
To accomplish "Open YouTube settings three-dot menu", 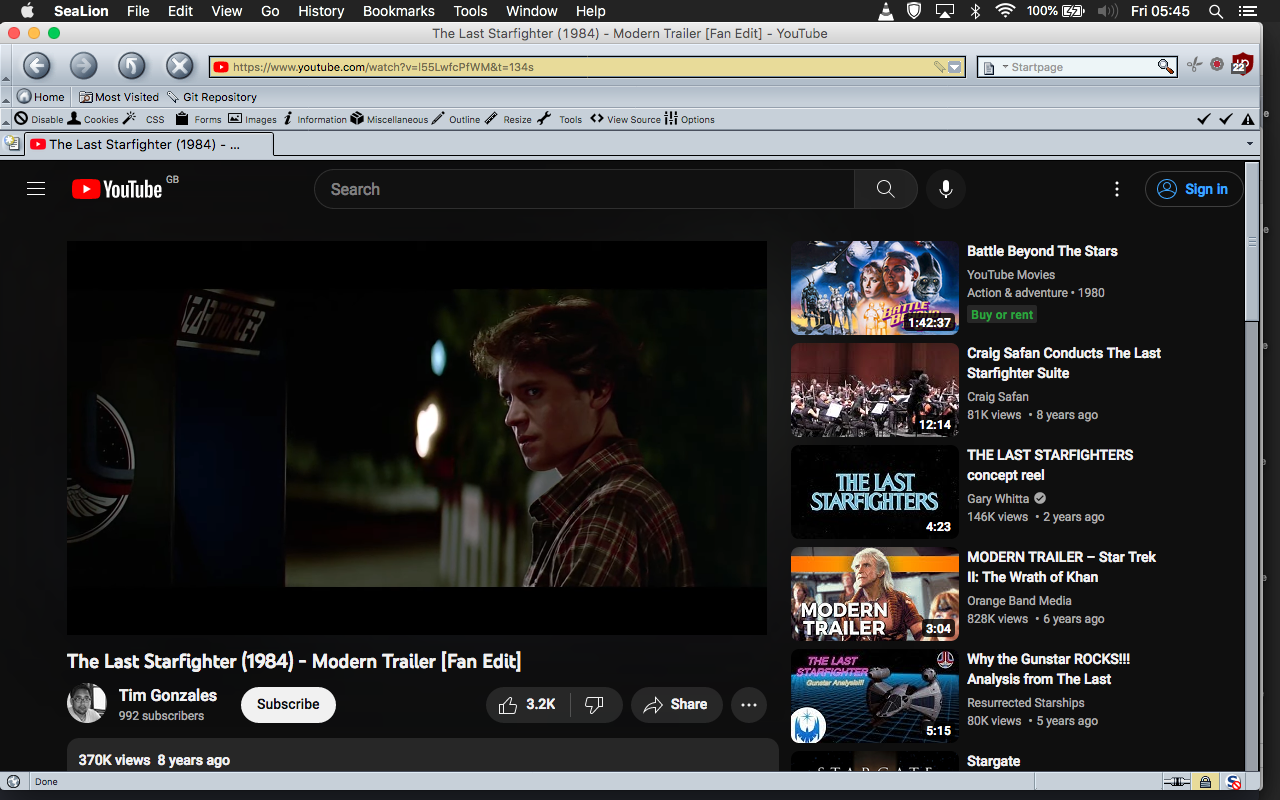I will [1117, 189].
